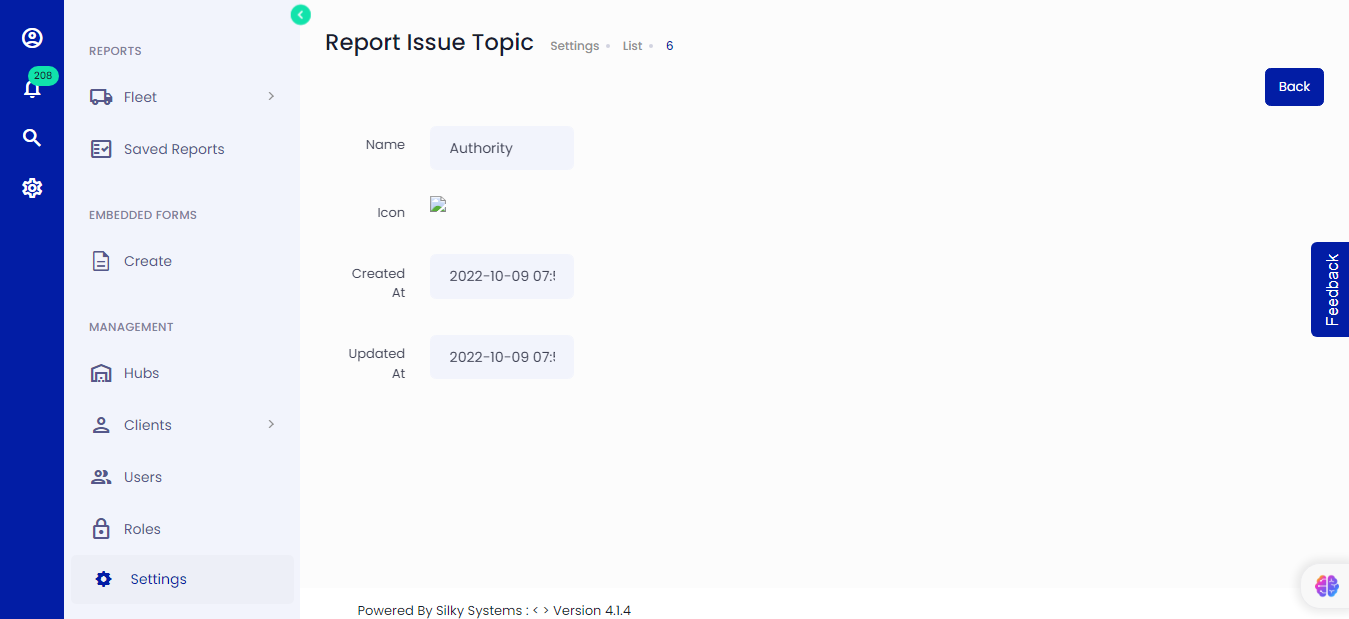Collapse the sidebar with the green arrow
1349x619 pixels.
click(300, 15)
